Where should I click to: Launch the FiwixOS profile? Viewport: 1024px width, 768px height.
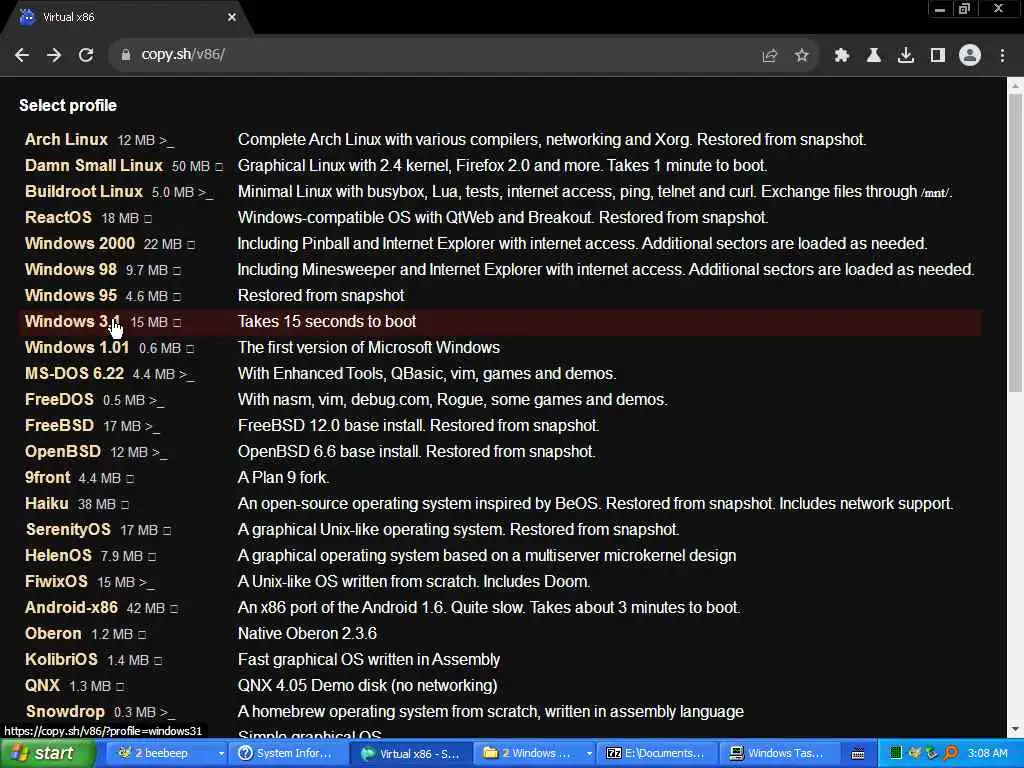point(56,582)
